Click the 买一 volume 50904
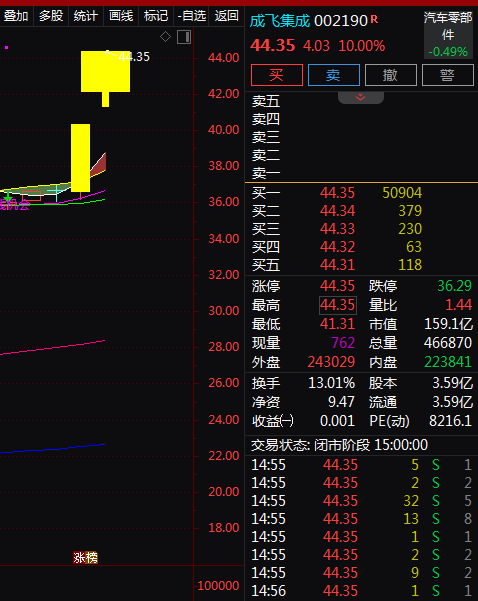Image resolution: width=478 pixels, height=601 pixels. [402, 193]
